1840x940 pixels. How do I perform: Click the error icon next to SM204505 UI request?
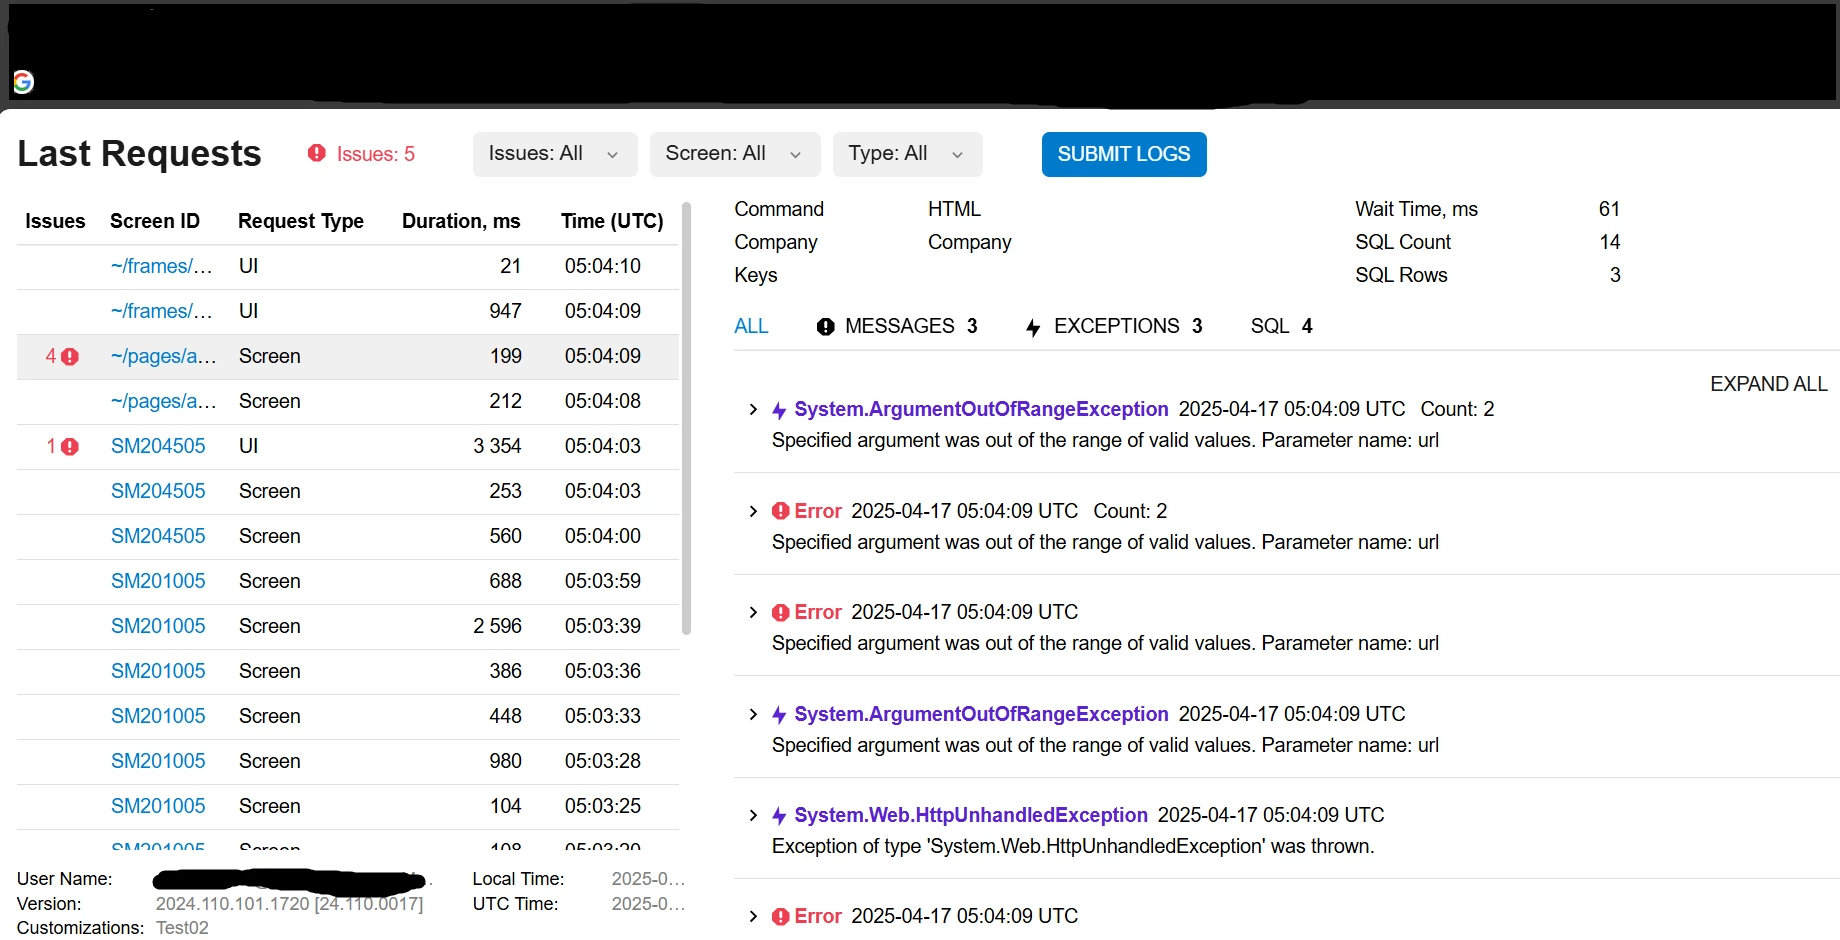tap(69, 446)
